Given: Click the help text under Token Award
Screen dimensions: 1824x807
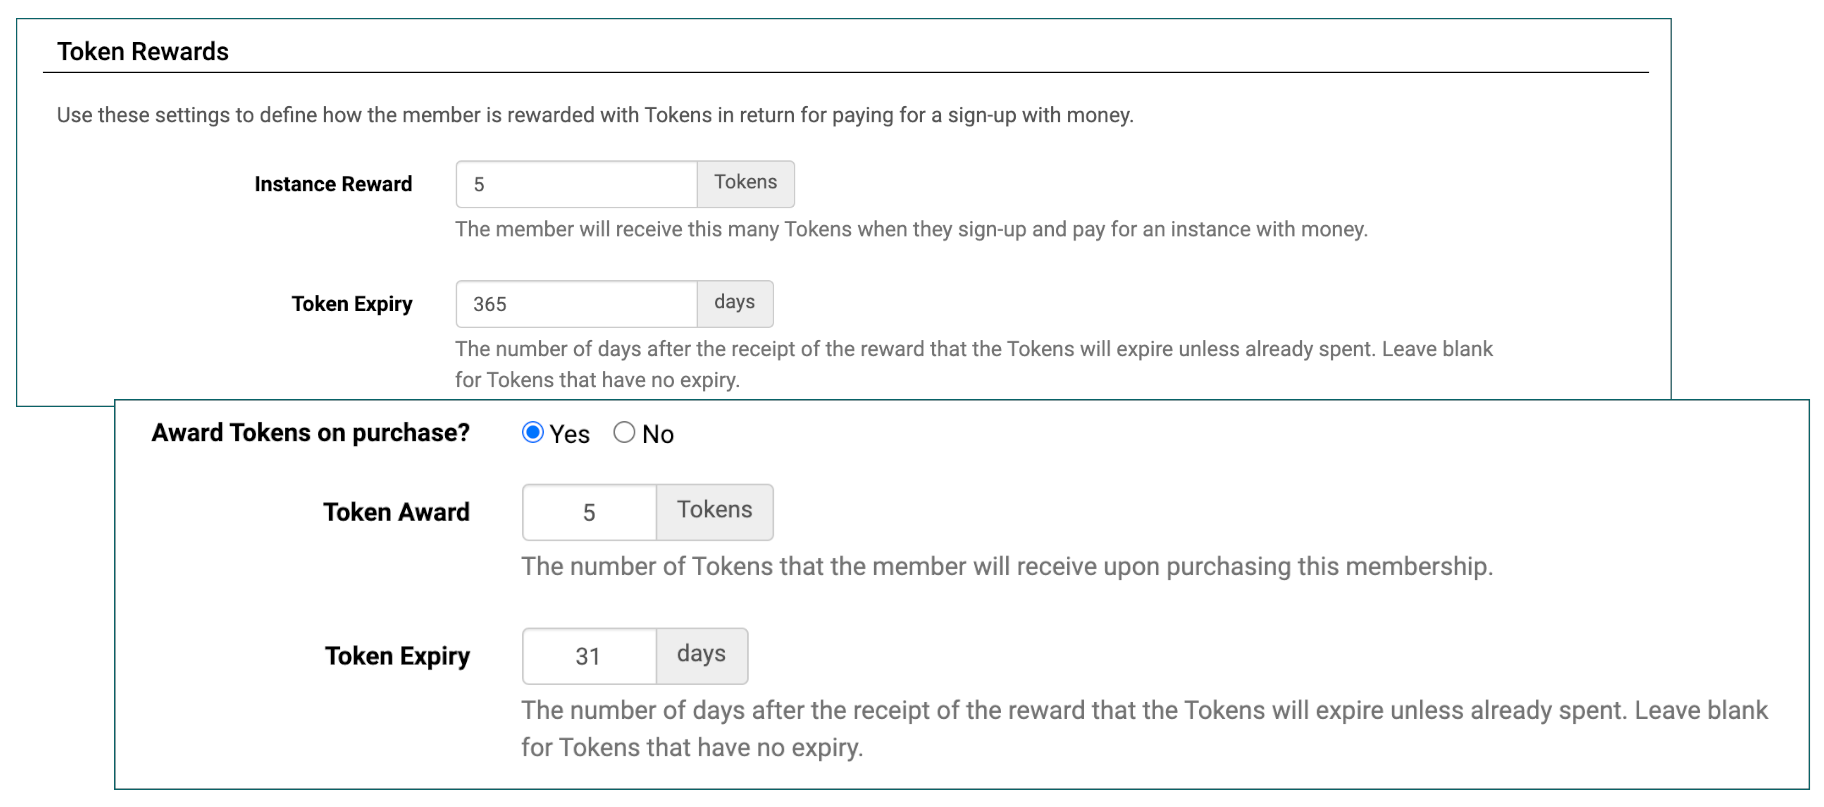Looking at the screenshot, I should click(1007, 567).
